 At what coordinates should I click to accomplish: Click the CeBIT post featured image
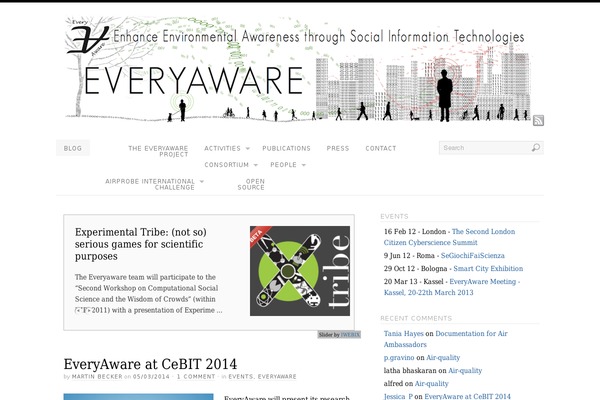[x=138, y=397]
